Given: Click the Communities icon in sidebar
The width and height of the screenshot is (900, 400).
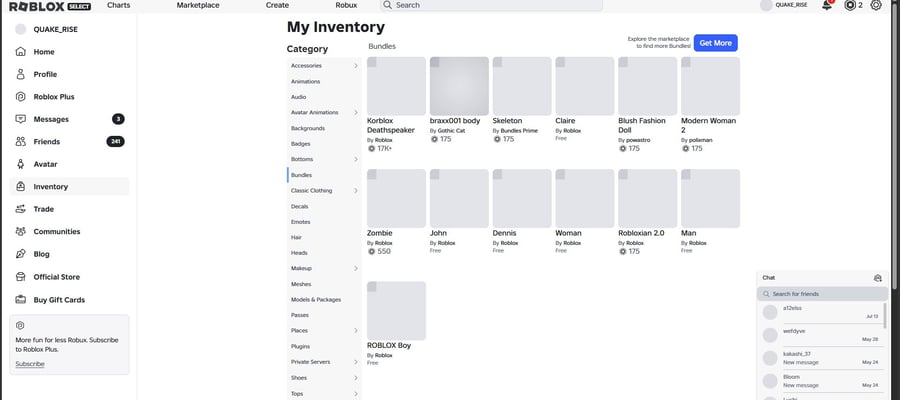Looking at the screenshot, I should 21,231.
